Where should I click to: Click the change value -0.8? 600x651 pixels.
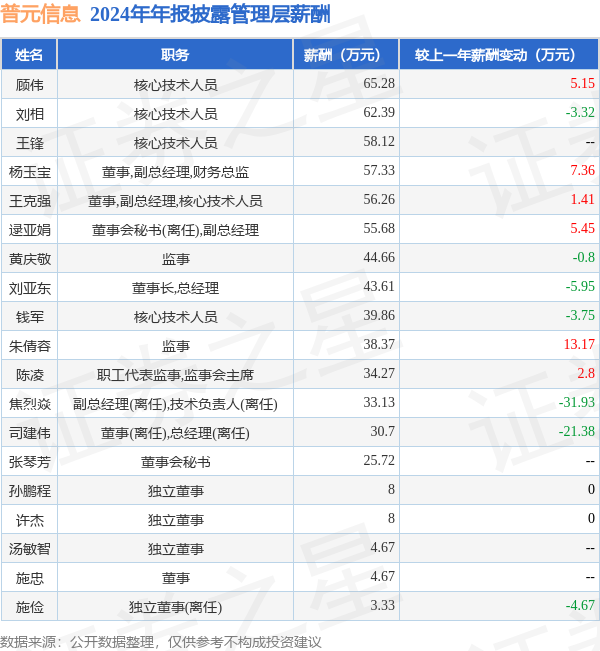tap(583, 257)
